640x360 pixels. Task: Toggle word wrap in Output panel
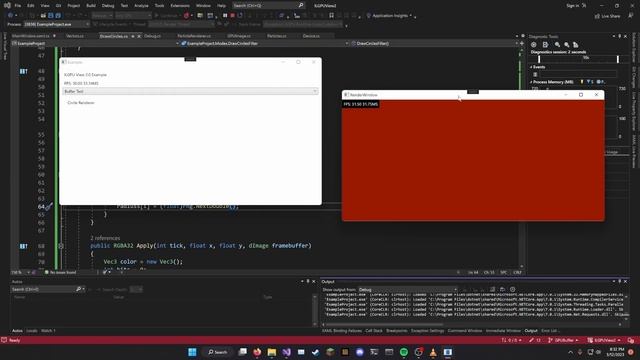coord(502,290)
